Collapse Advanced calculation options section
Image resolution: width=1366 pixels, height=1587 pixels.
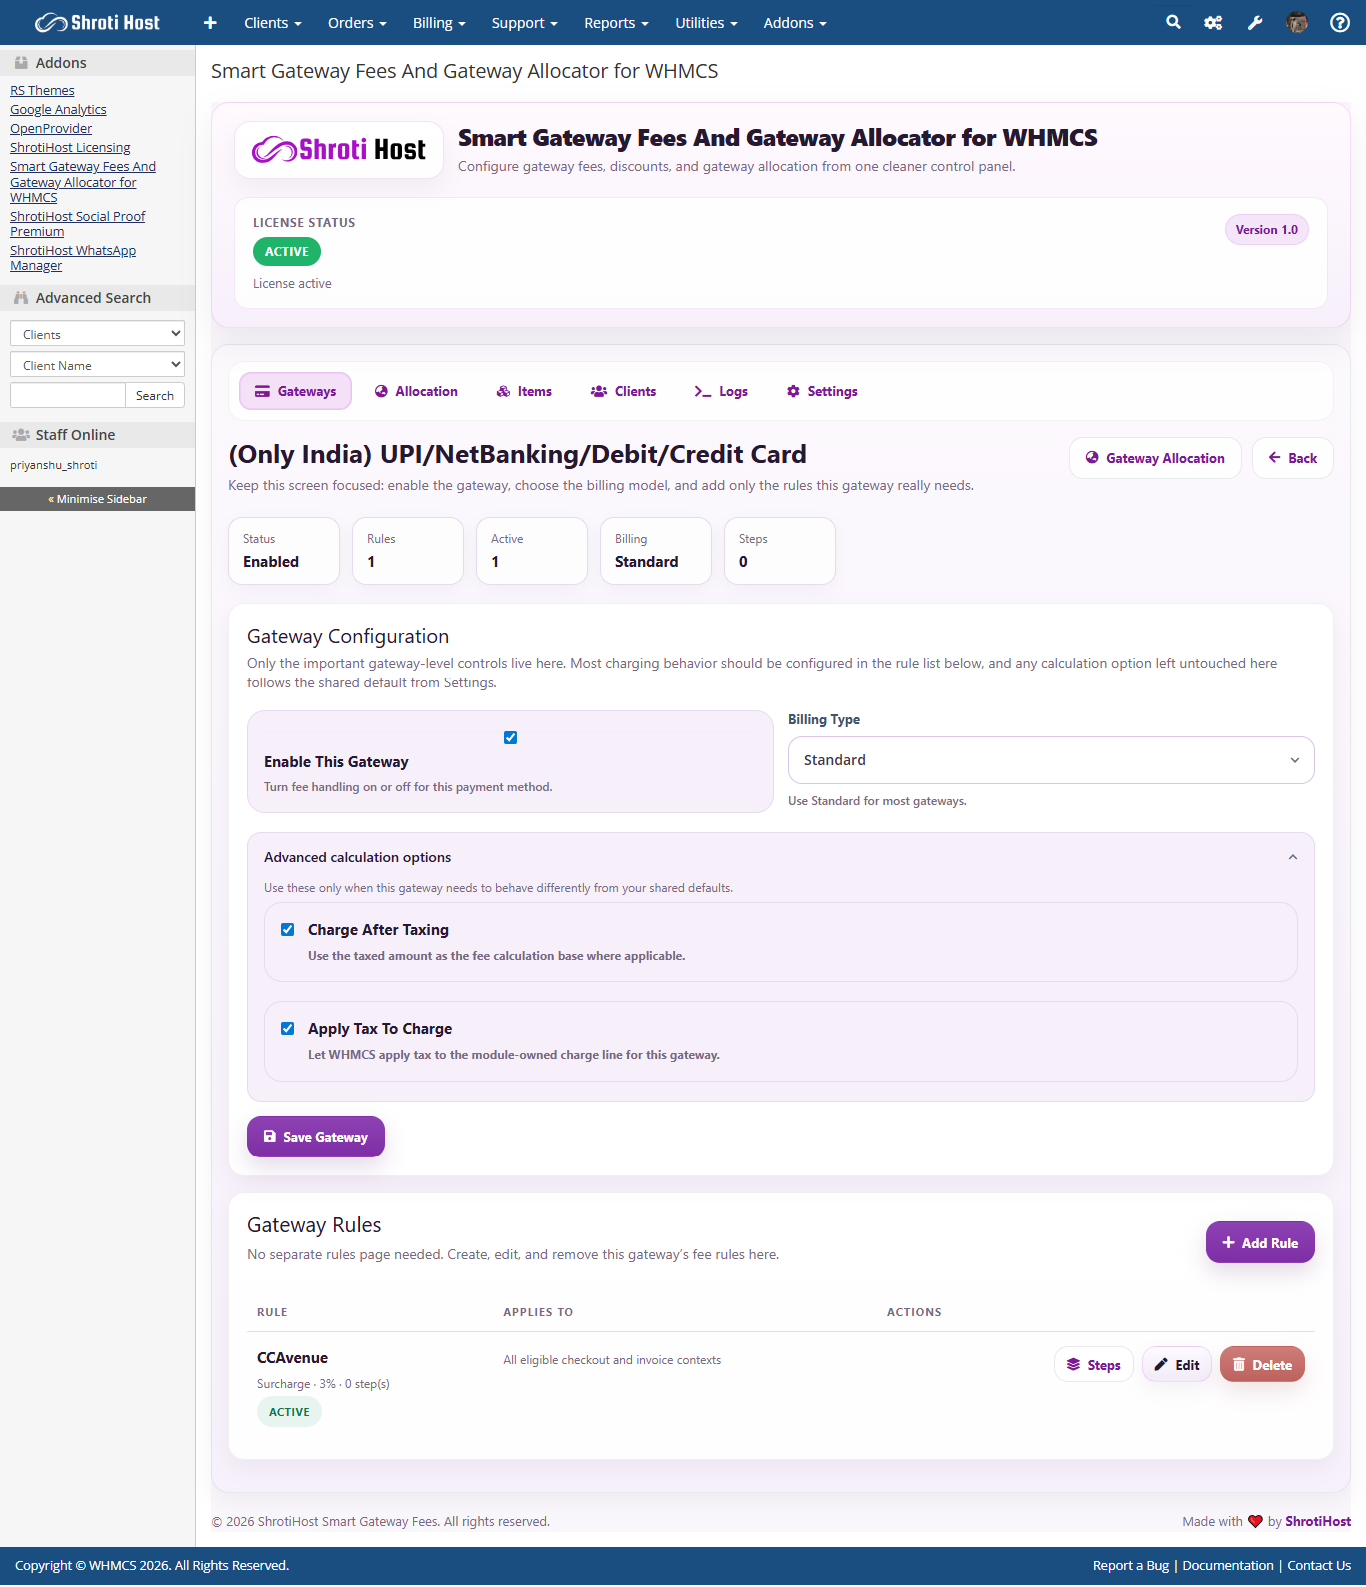[x=1292, y=857]
